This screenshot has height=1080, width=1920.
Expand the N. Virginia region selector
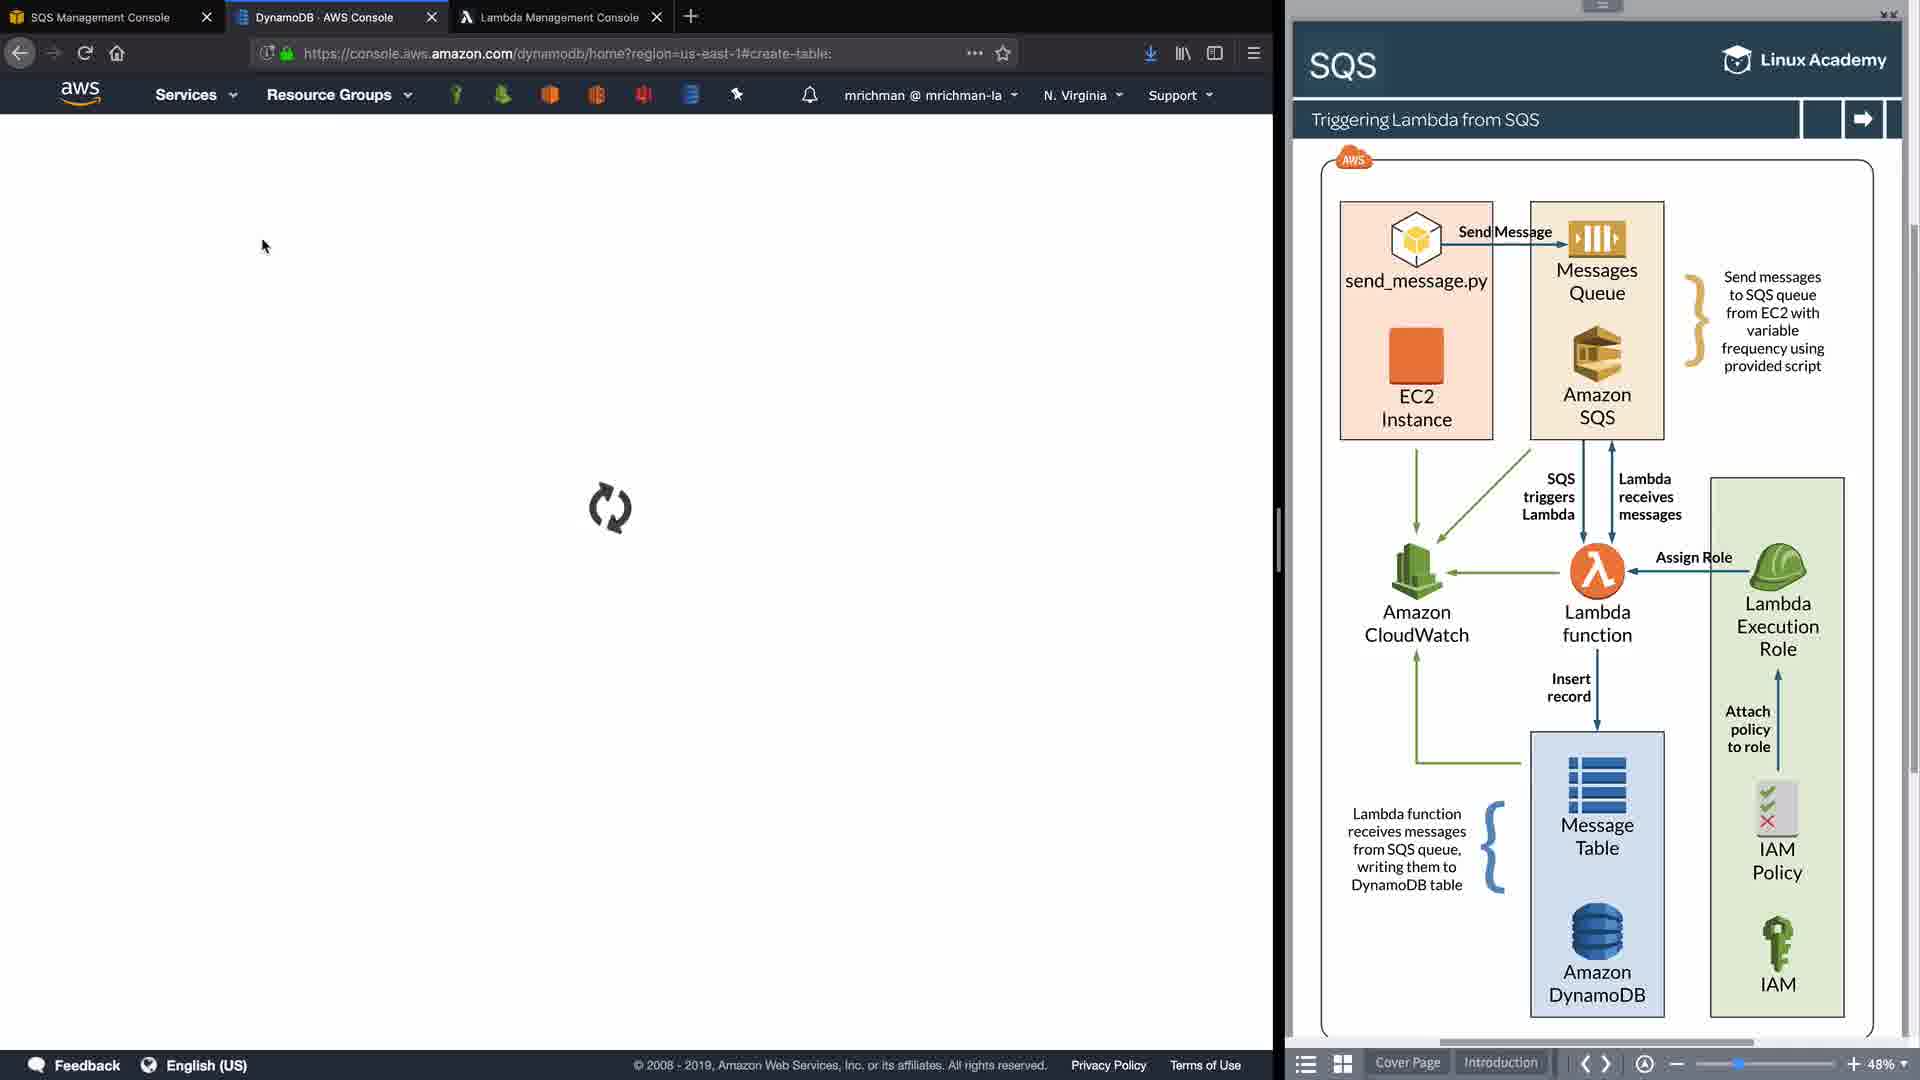click(1083, 95)
